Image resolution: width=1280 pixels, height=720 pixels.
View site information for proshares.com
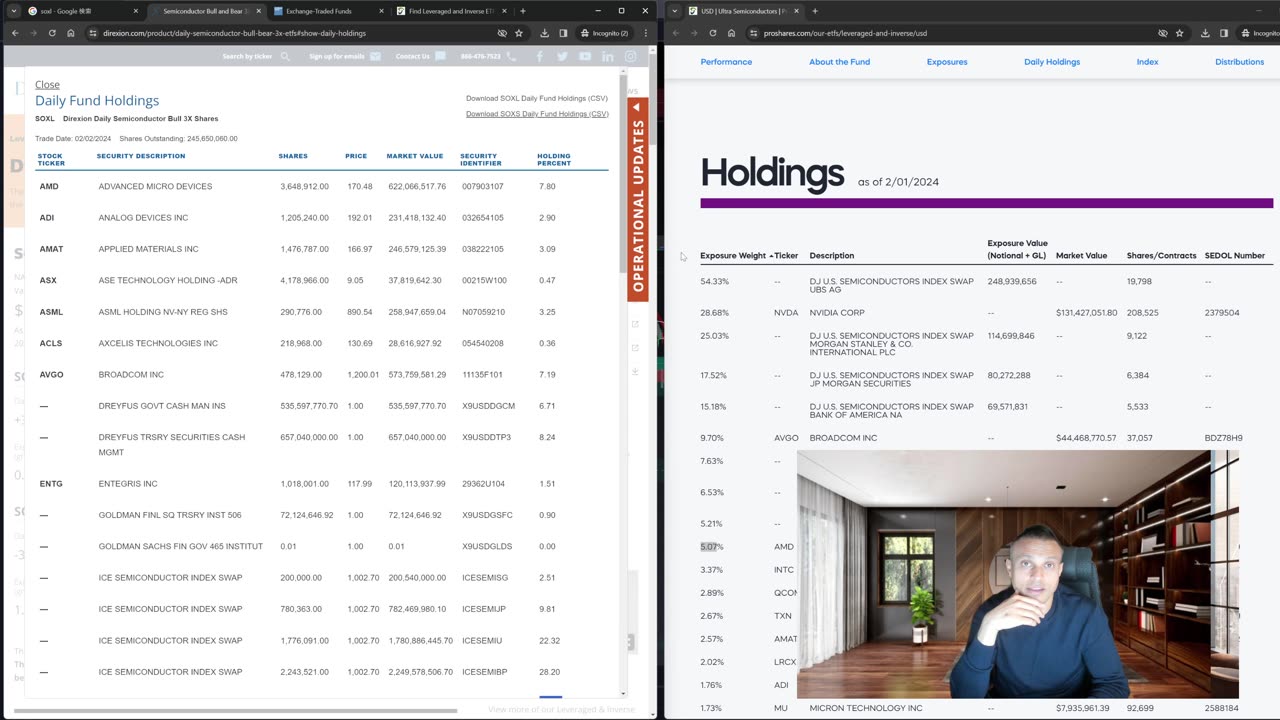coord(753,33)
